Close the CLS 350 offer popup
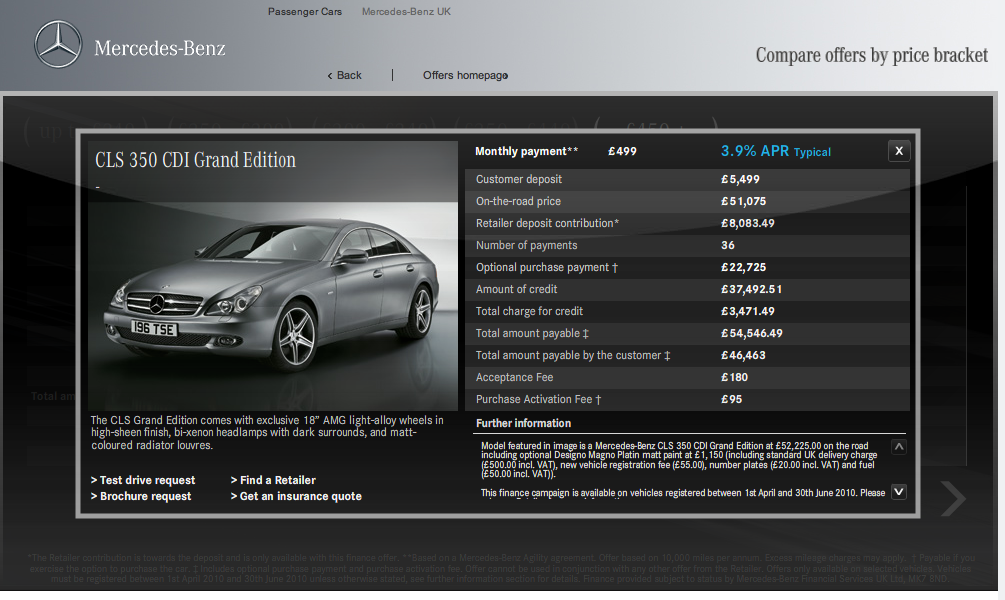This screenshot has width=1005, height=600. [x=899, y=151]
